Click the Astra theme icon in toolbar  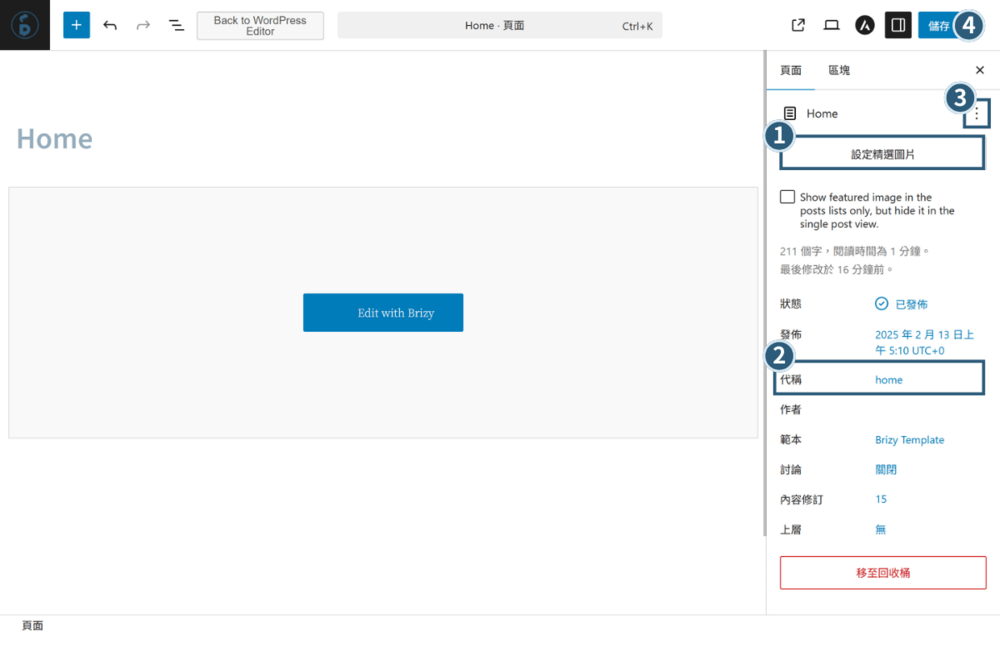tap(864, 24)
